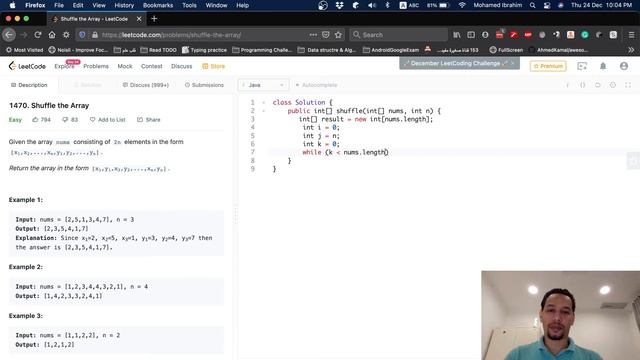Click the text 'int j = n;' in the editor
640x360 pixels.
321,136
